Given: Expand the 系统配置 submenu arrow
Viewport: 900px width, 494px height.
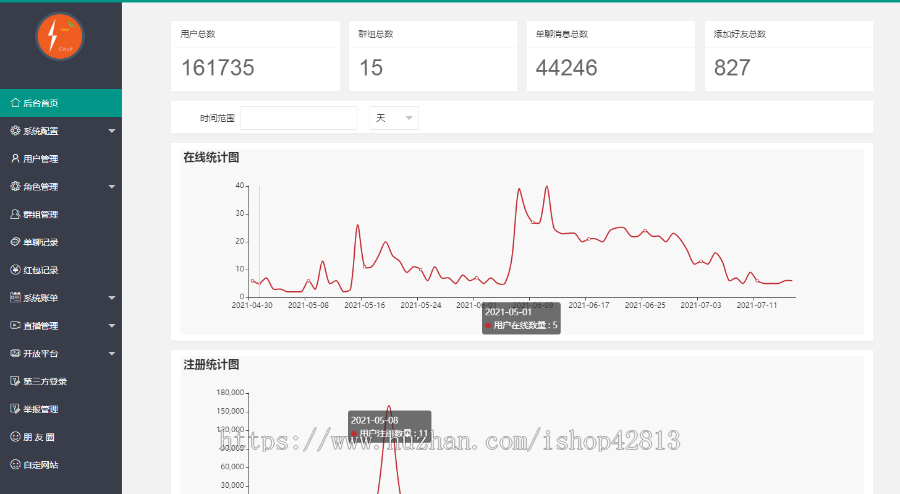Looking at the screenshot, I should [112, 131].
